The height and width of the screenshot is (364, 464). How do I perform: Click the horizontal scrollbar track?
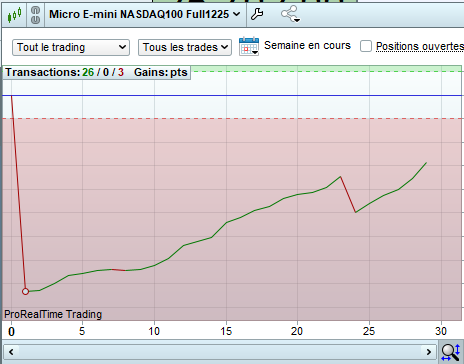tap(220, 352)
